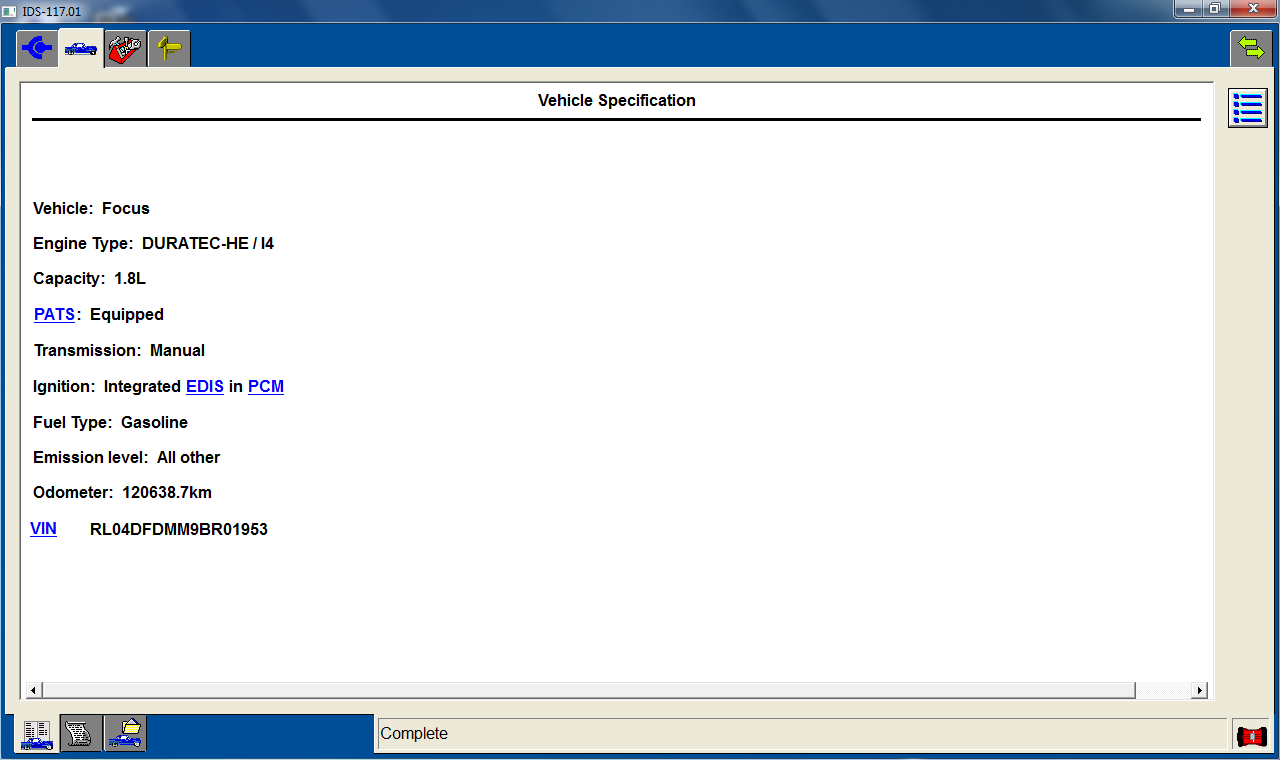Click the Vehicle Specification heading
Image resolution: width=1280 pixels, height=760 pixels.
616,100
